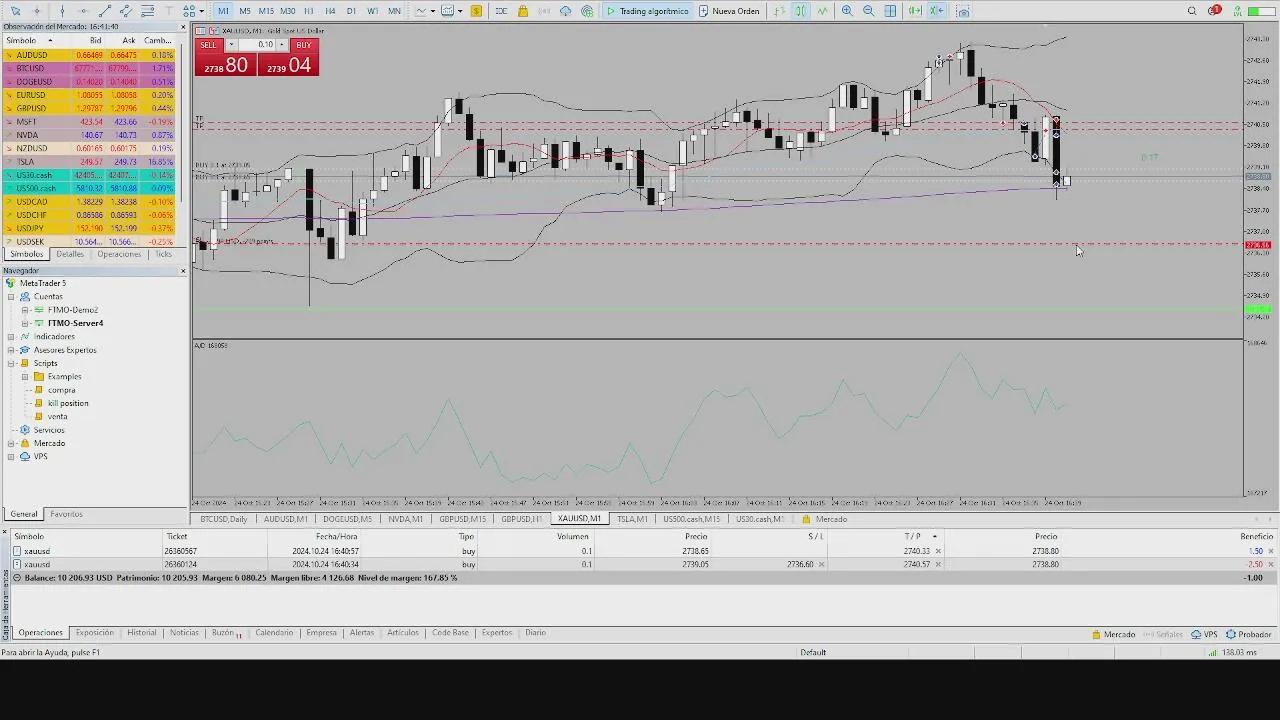Take a chart screenshot with the camera icon
This screenshot has width=1280, height=720.
963,11
